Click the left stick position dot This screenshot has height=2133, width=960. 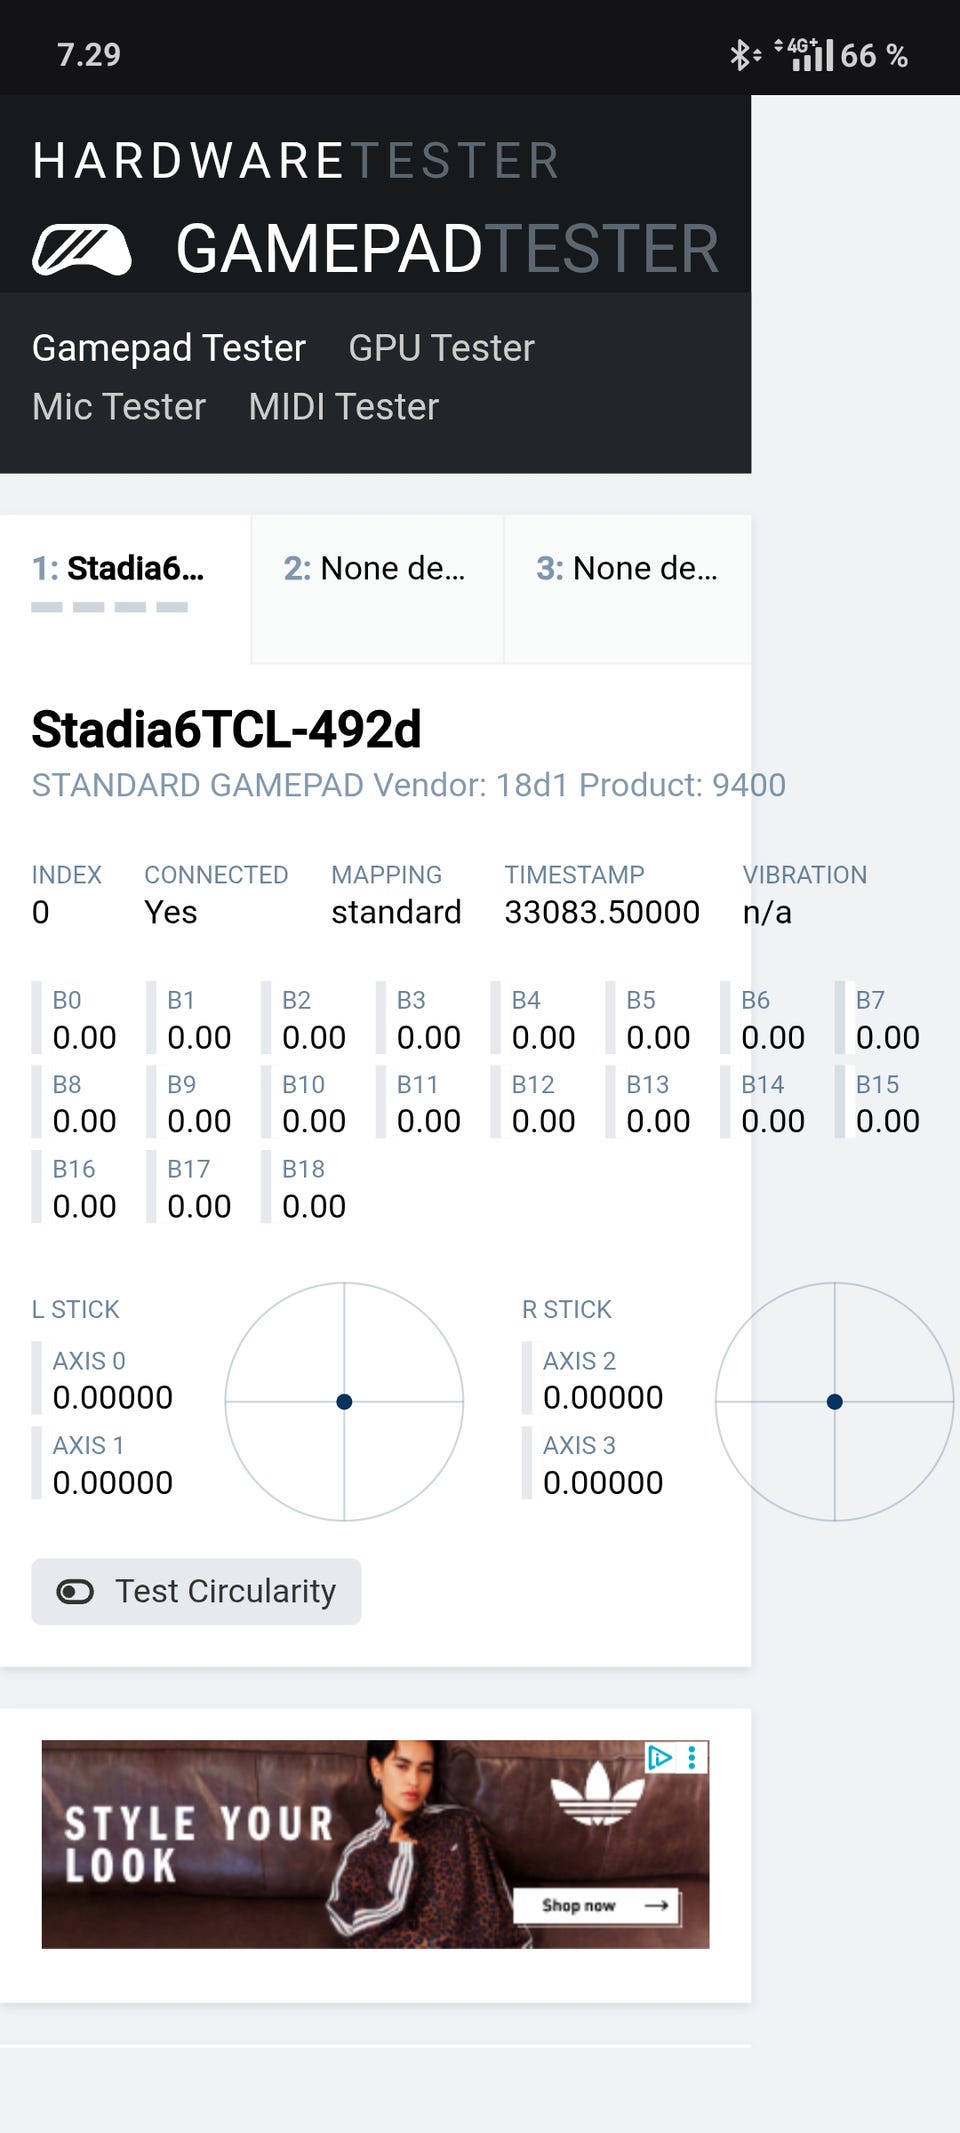coord(344,1402)
